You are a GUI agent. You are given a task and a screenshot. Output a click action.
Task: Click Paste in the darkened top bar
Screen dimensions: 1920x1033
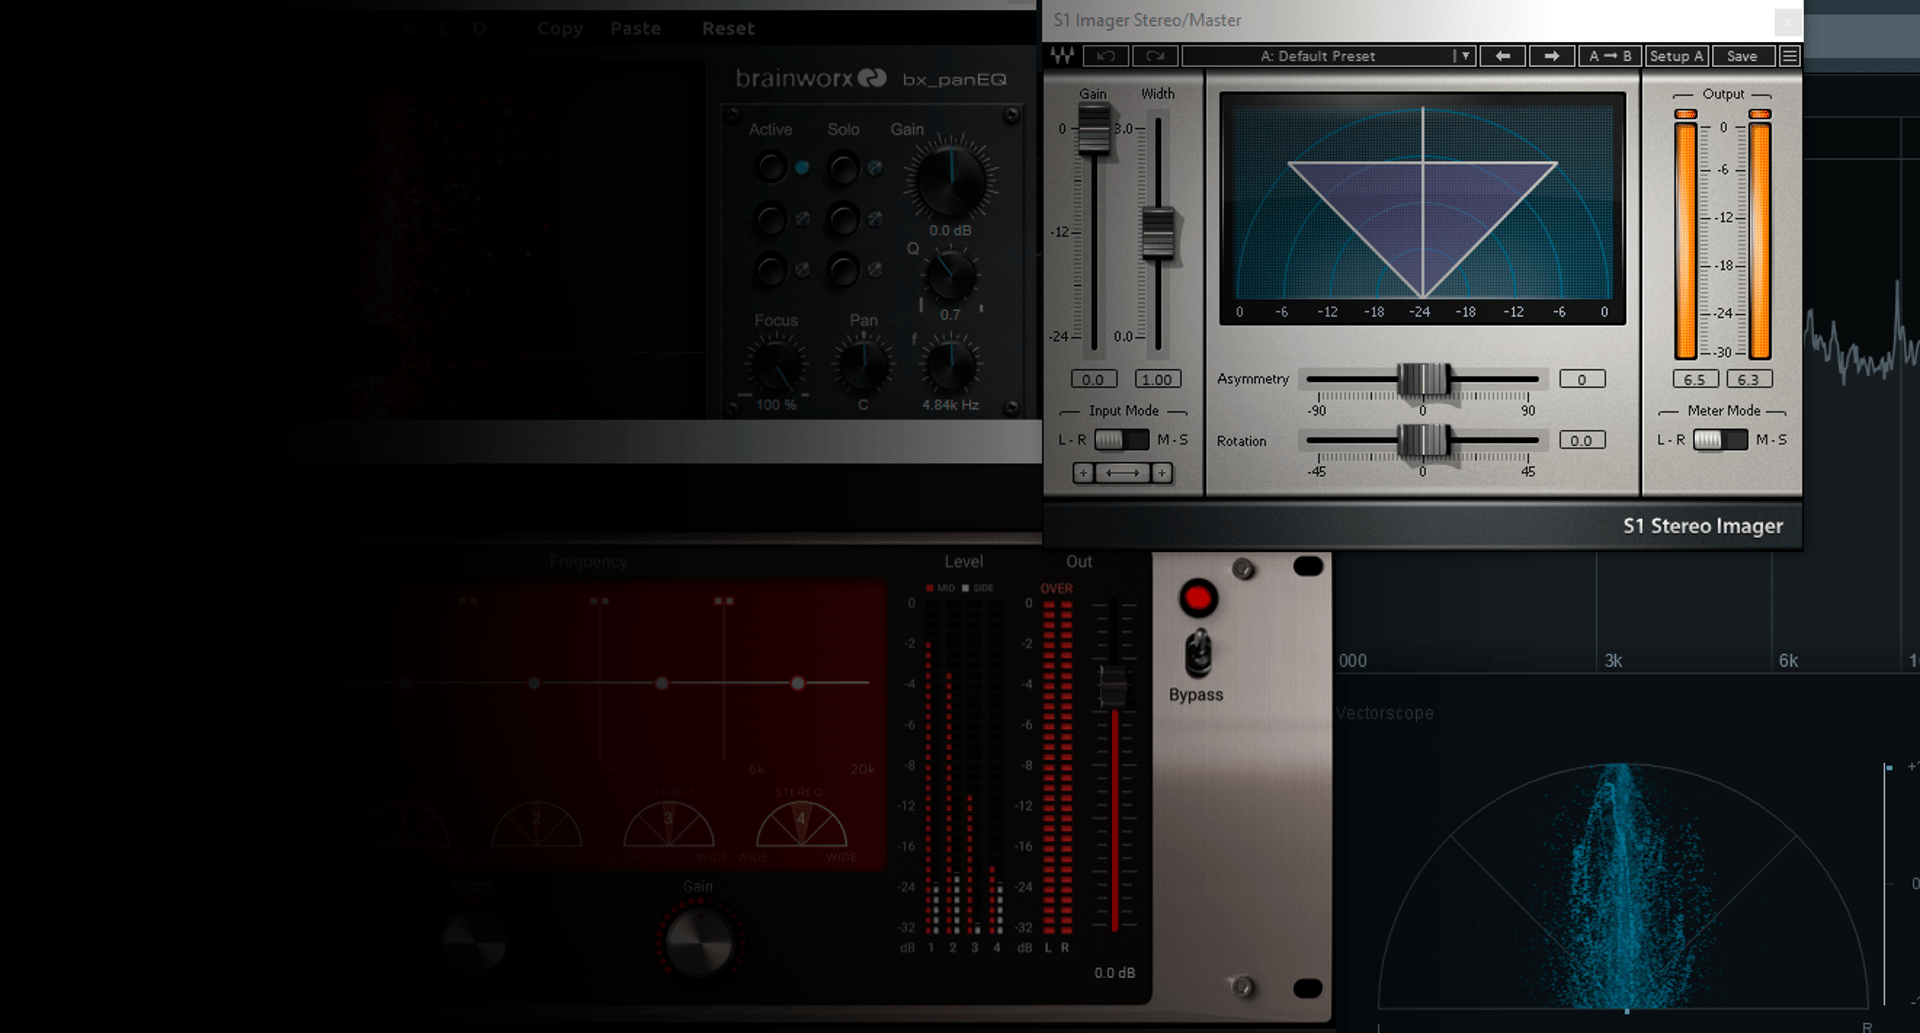tap(636, 29)
